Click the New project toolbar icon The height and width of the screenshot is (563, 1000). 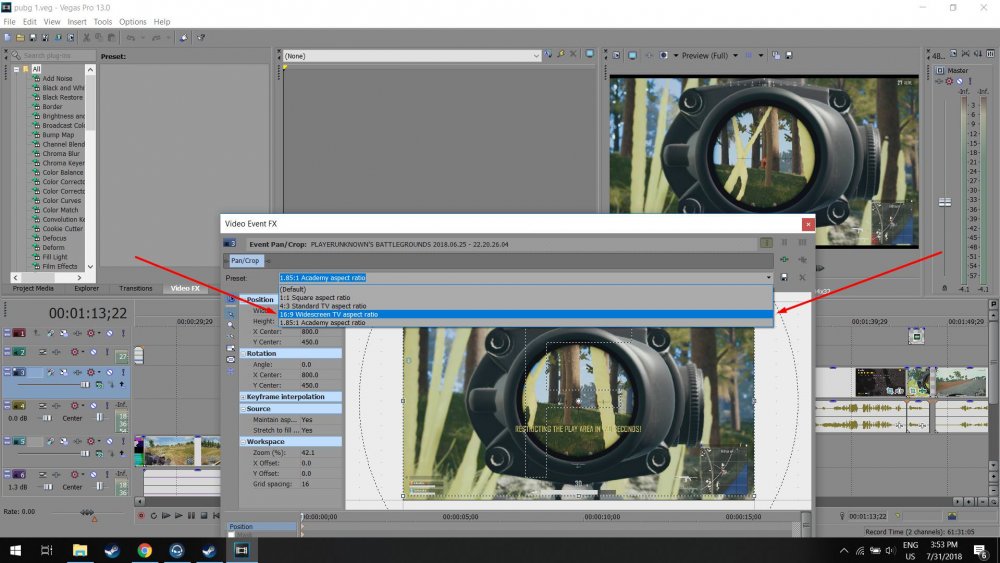coord(8,38)
